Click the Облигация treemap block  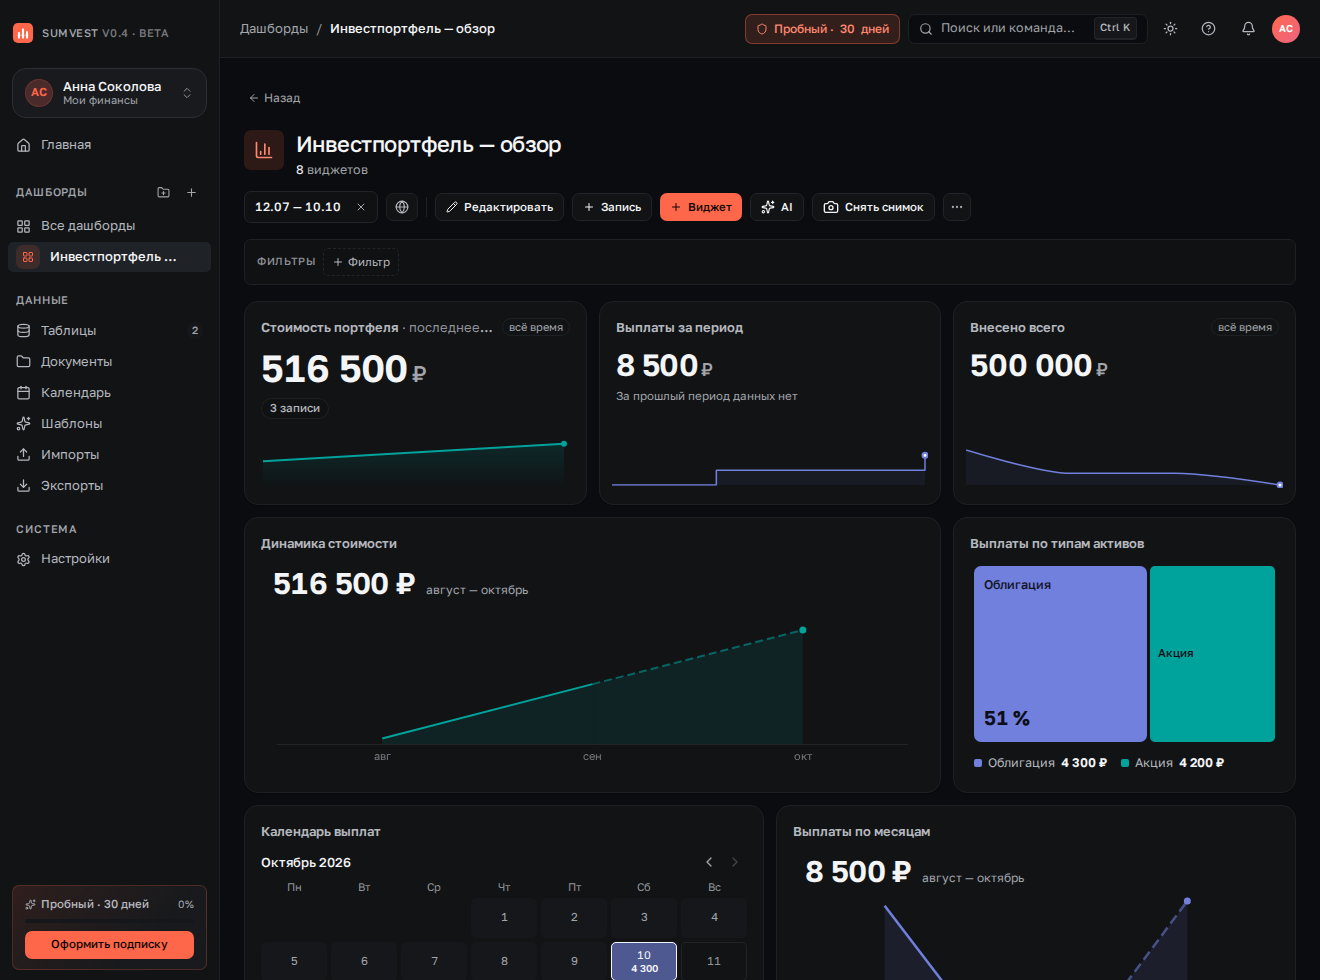[1060, 654]
